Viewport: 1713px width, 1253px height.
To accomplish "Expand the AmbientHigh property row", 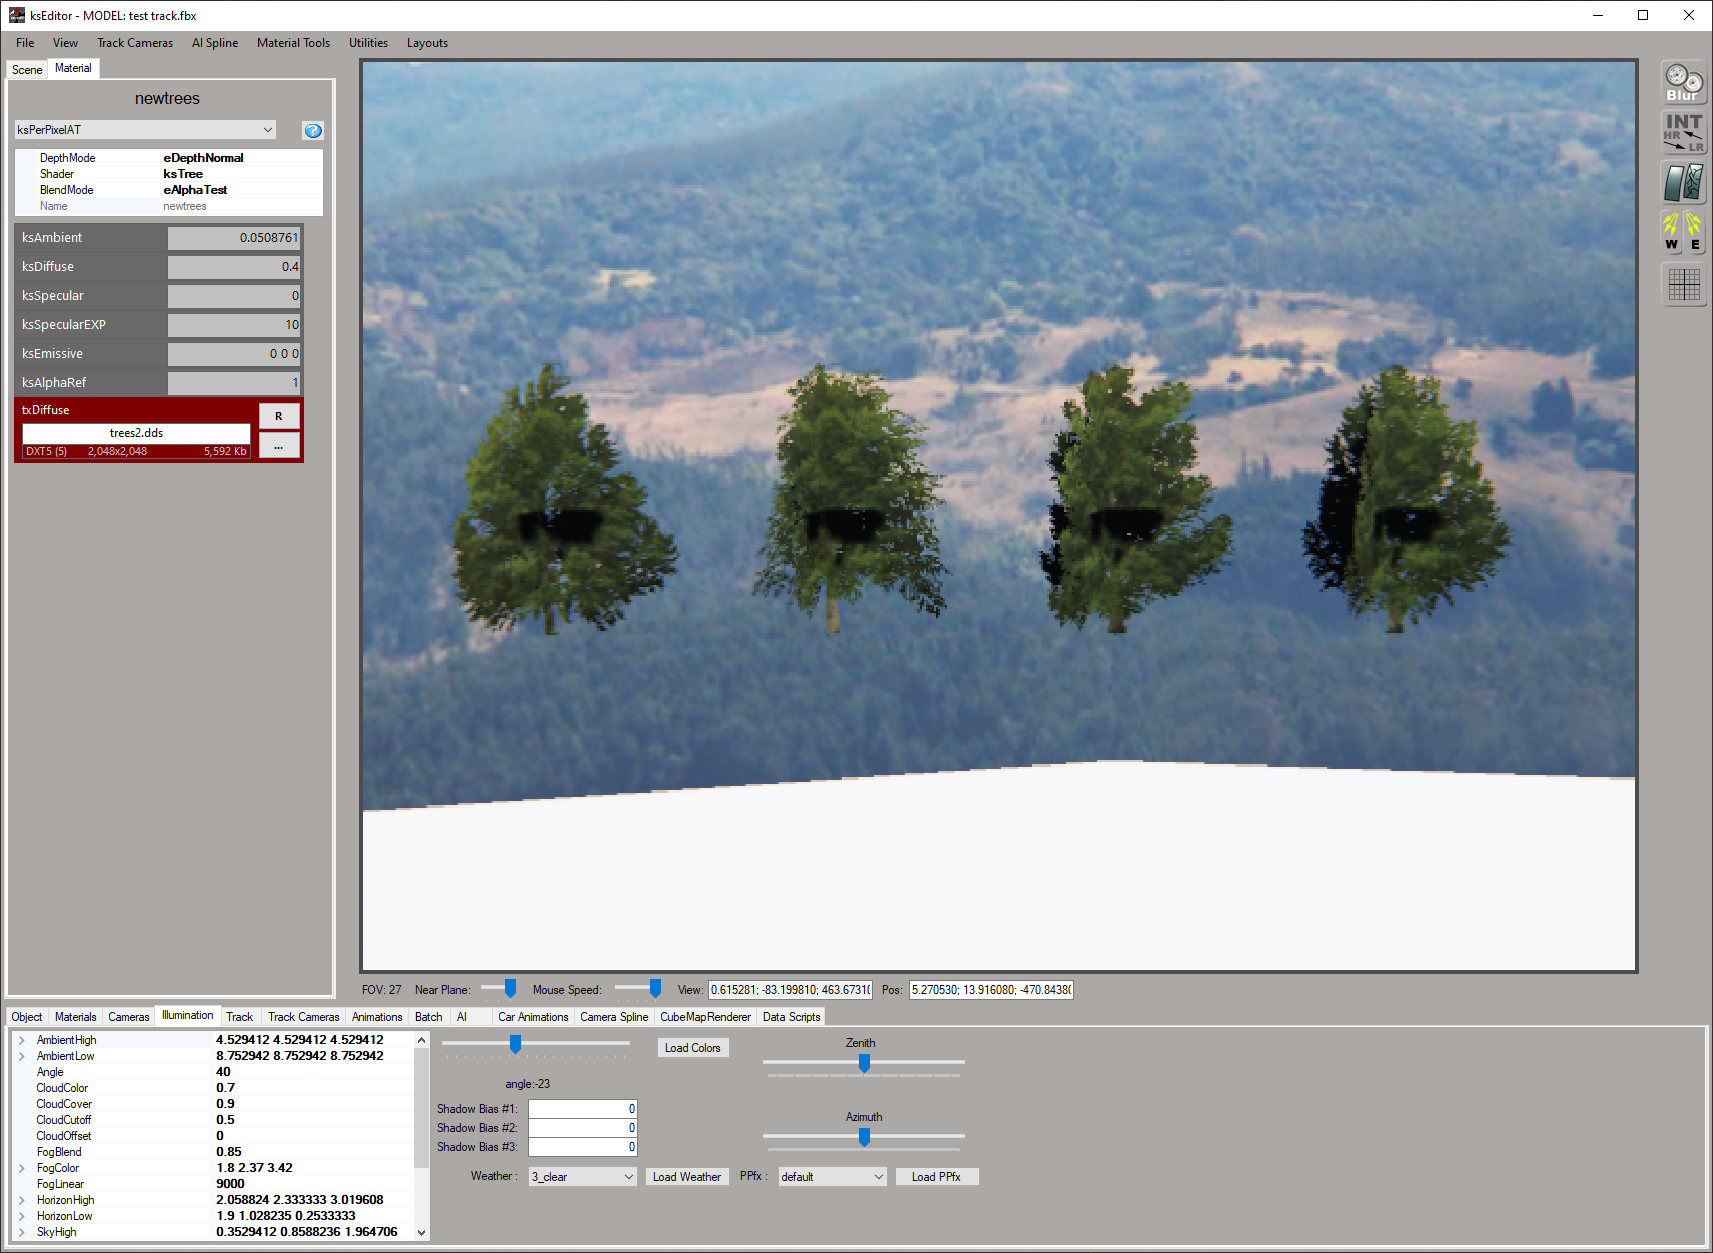I will tap(22, 1040).
